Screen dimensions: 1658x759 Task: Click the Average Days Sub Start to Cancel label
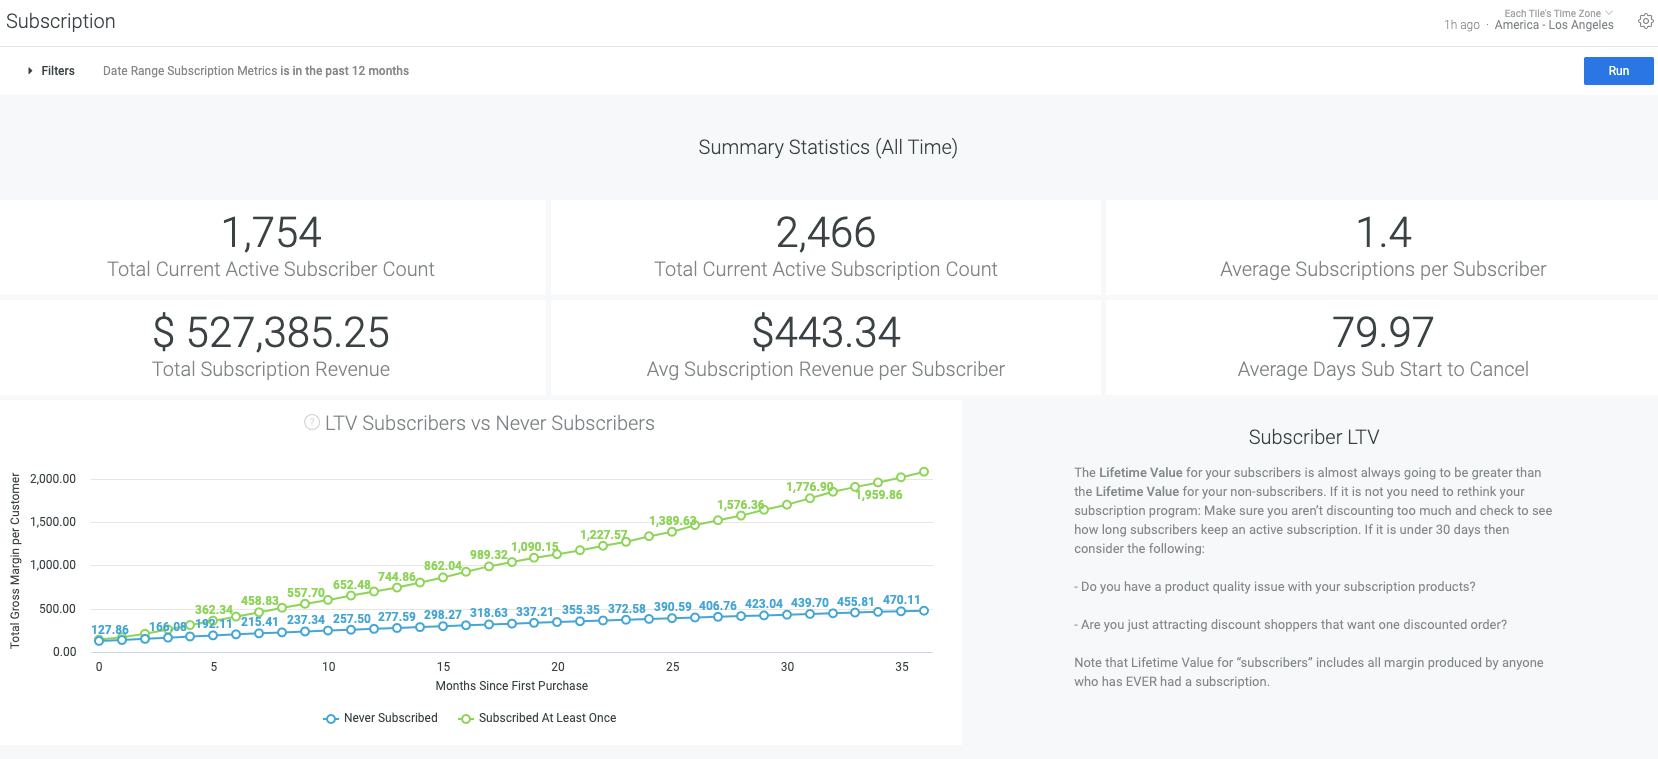[x=1383, y=369]
